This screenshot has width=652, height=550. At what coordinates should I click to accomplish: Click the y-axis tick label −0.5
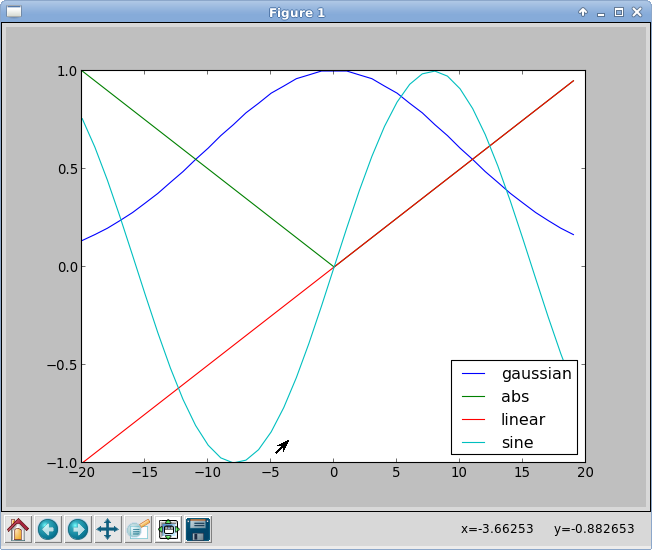click(x=62, y=365)
